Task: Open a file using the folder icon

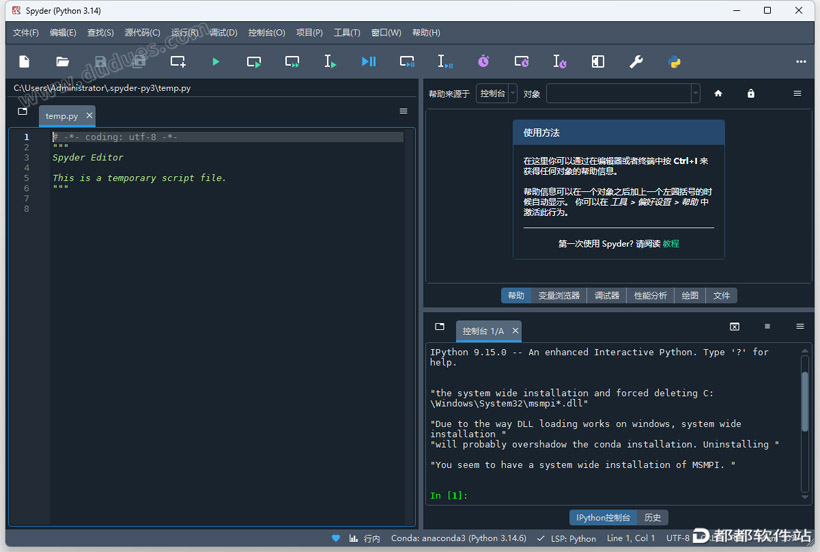Action: tap(62, 62)
